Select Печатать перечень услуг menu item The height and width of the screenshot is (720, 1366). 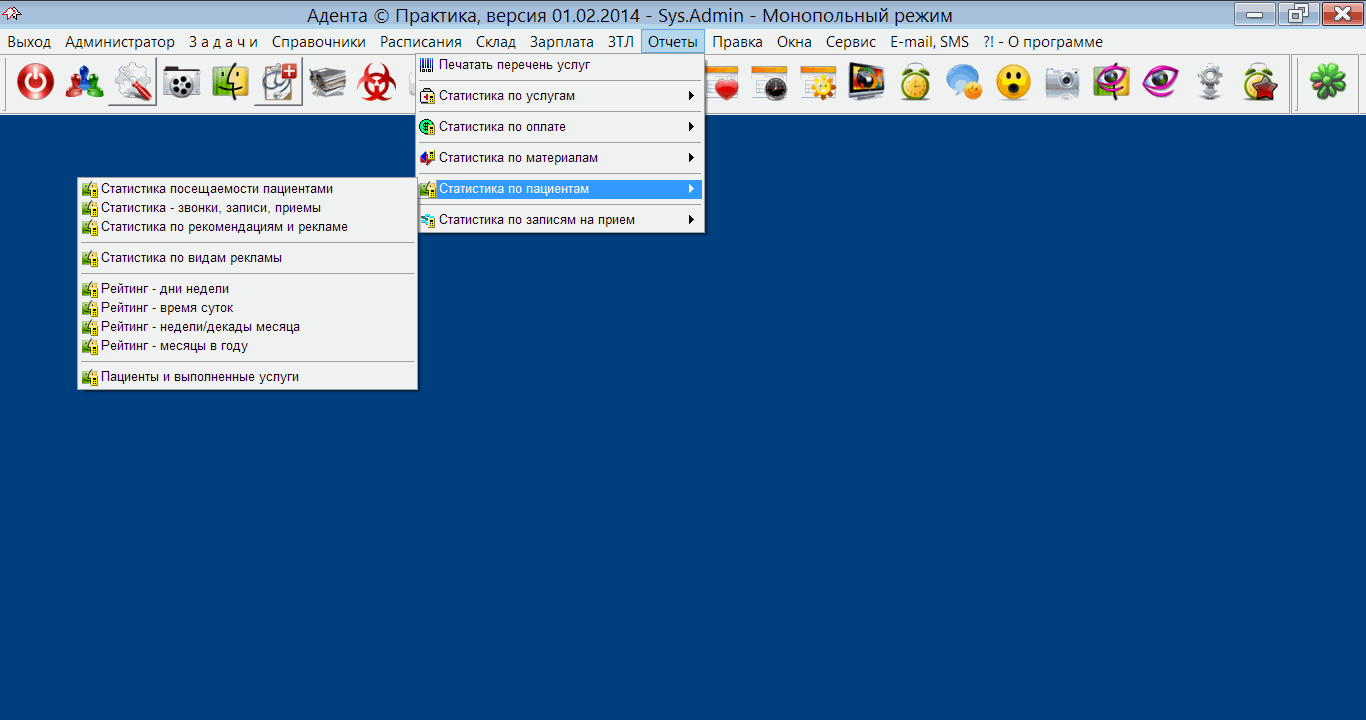pos(514,65)
